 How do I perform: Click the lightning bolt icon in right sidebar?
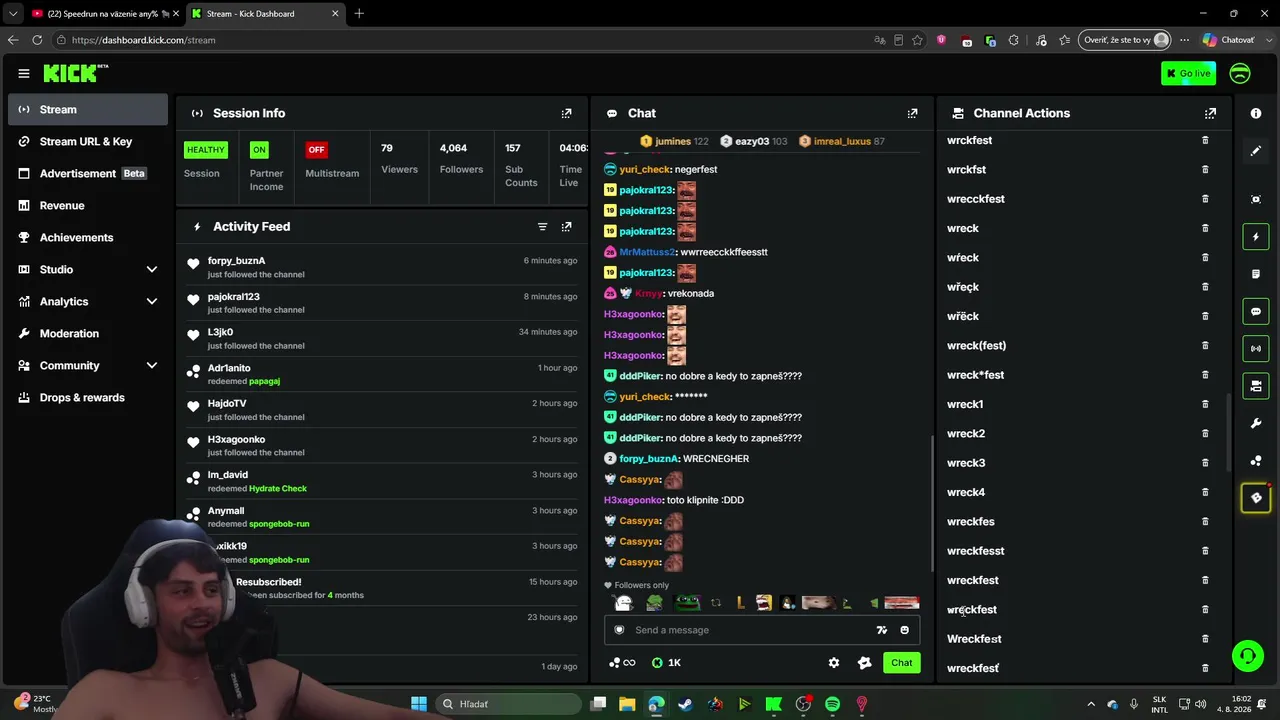[x=1256, y=237]
